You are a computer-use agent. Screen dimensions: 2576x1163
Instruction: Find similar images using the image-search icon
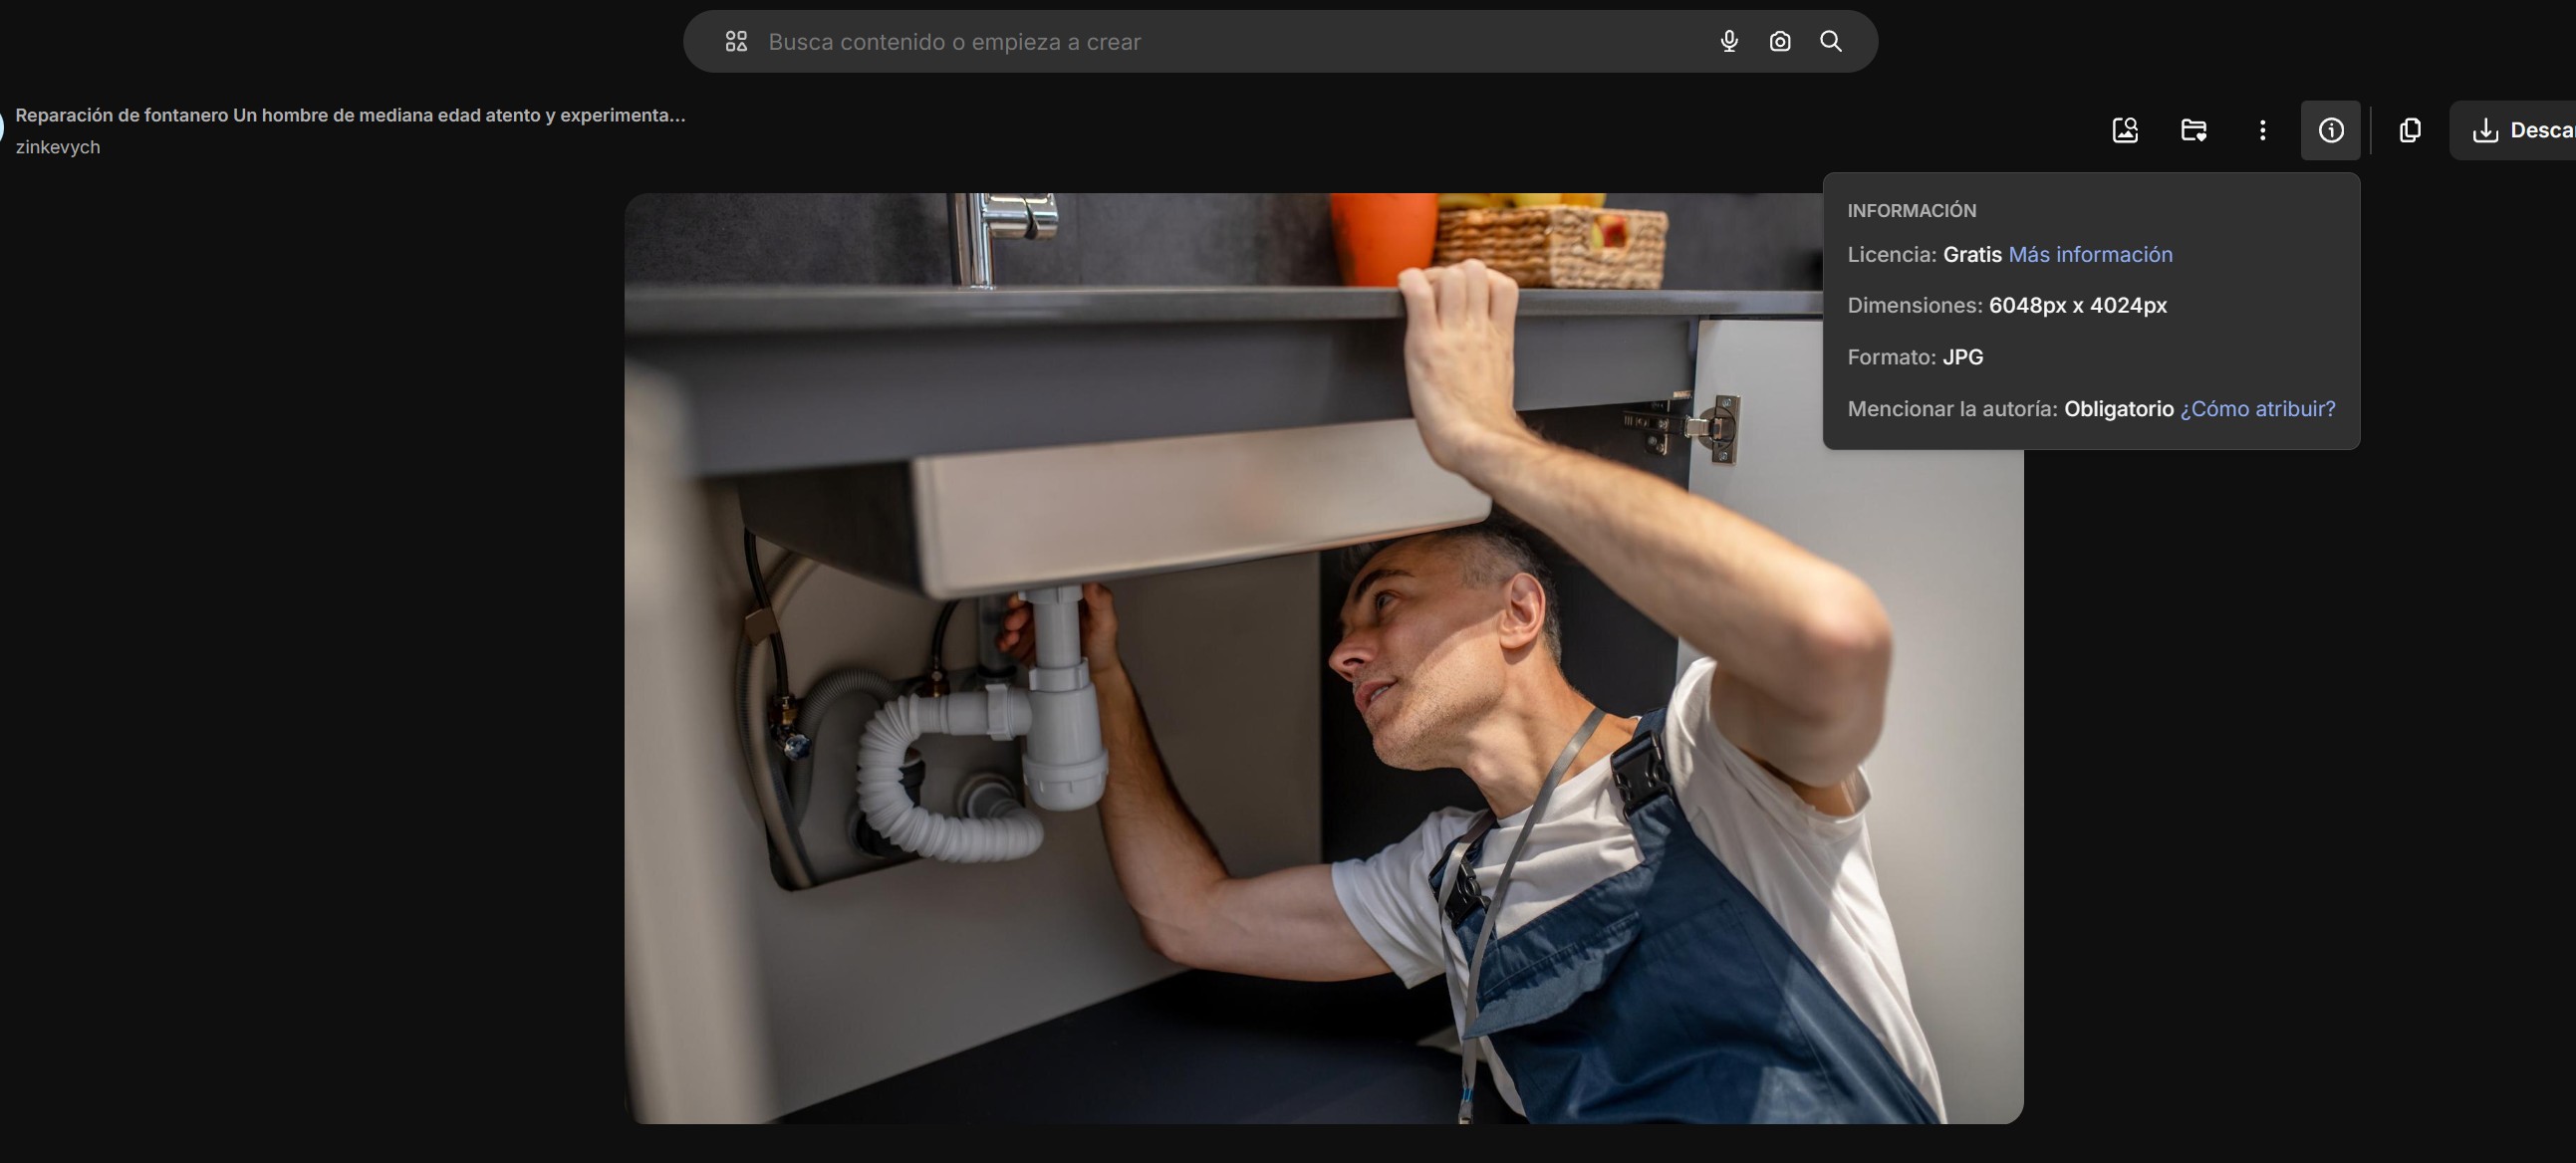(x=2124, y=130)
